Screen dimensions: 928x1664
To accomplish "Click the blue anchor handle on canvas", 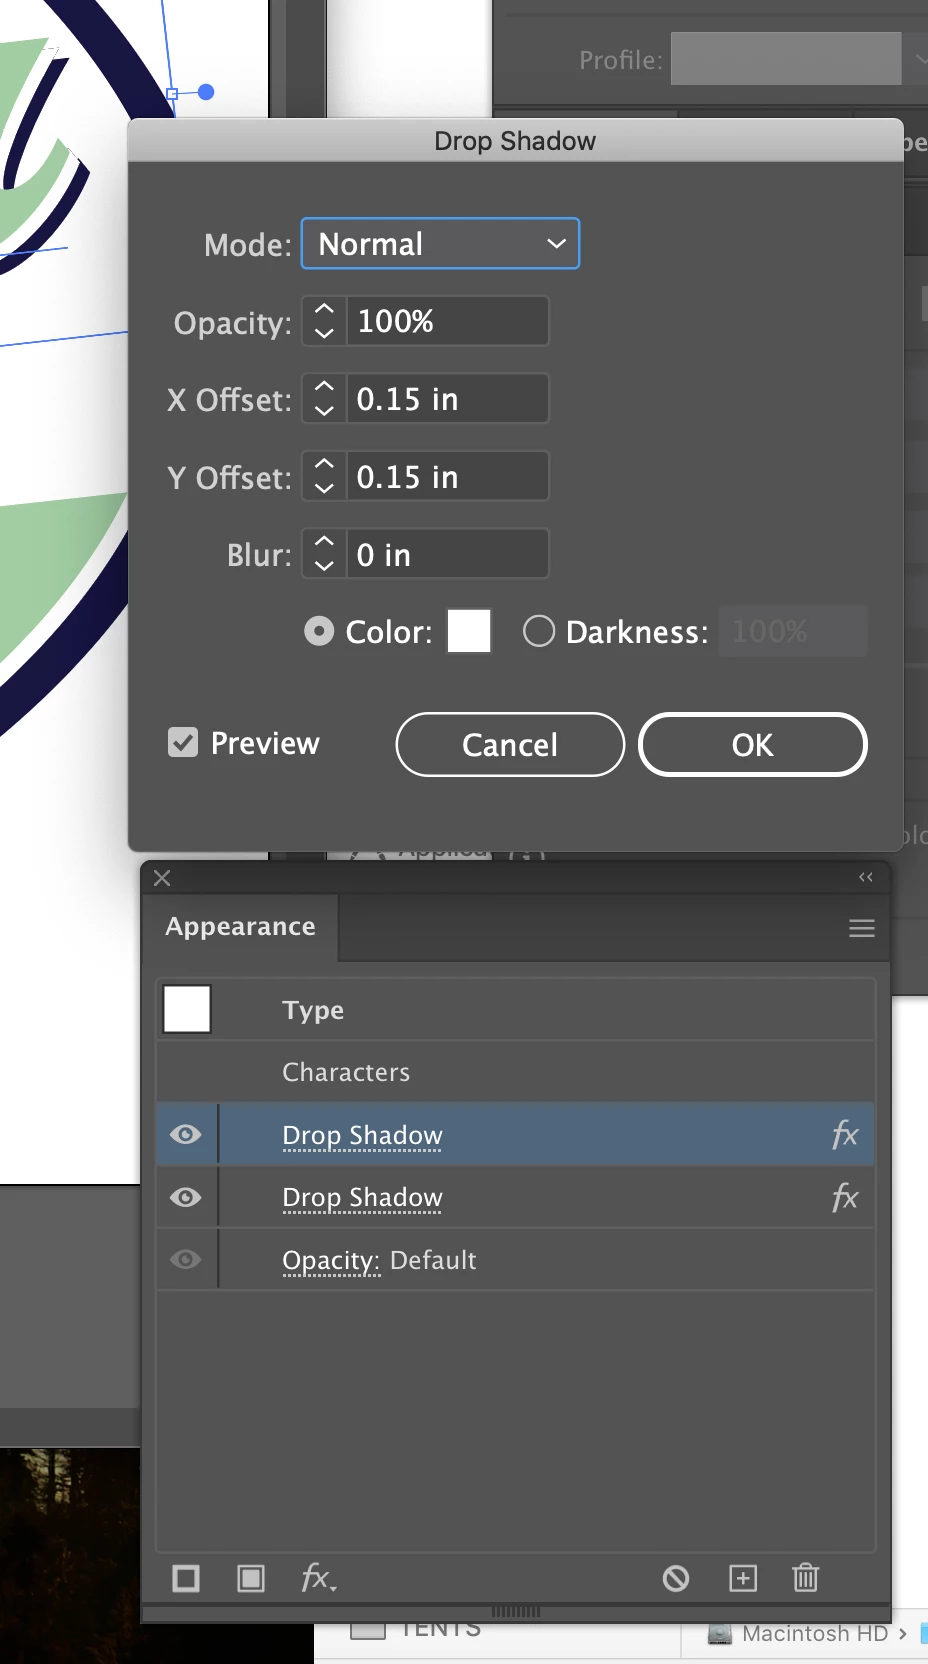I will [206, 92].
